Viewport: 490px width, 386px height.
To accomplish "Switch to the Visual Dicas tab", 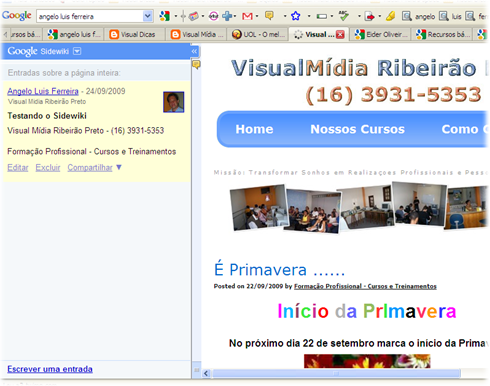I will 135,34.
